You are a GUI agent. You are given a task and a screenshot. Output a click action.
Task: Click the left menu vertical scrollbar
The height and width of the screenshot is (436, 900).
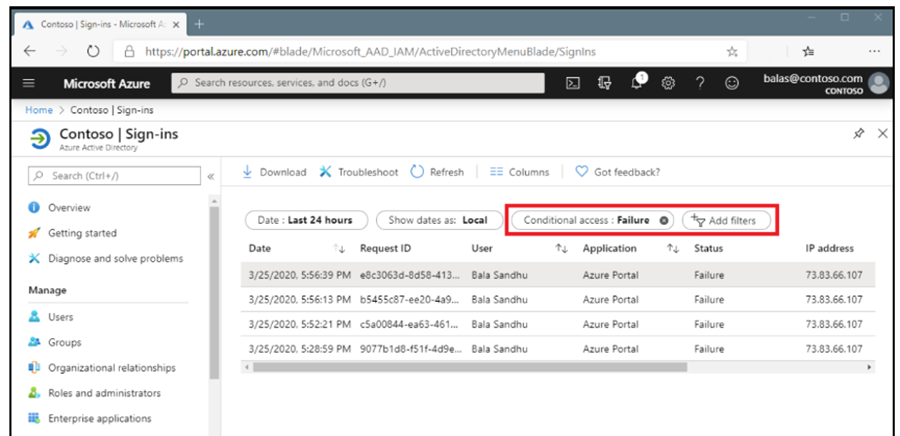[214, 293]
